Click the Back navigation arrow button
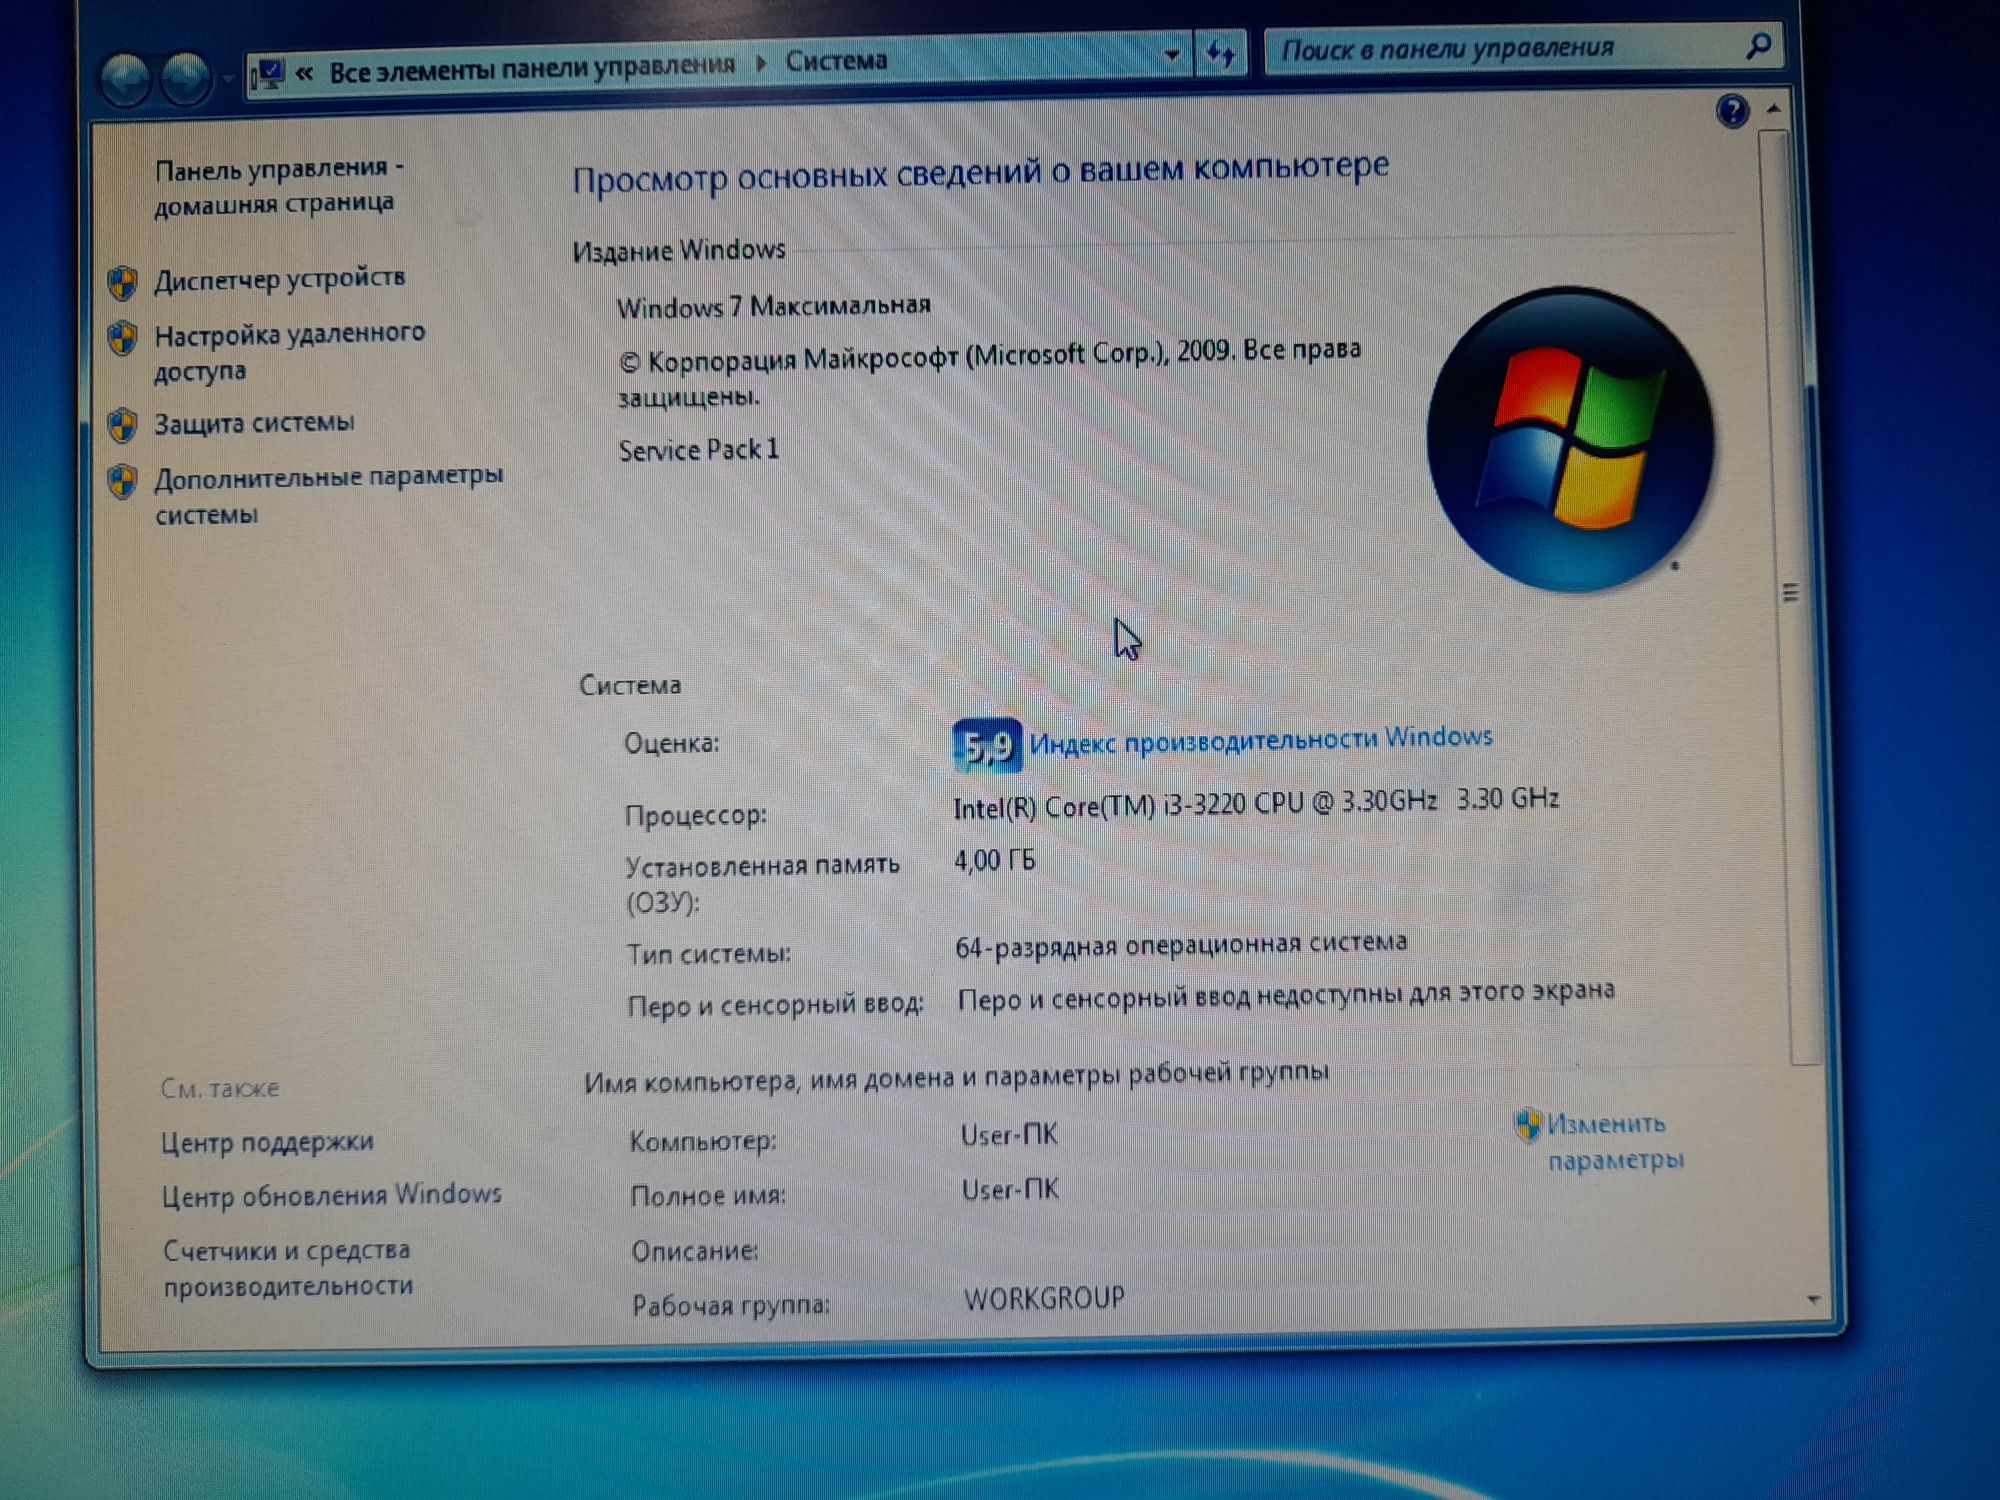Screen dimensions: 2000x1500 (x=124, y=79)
